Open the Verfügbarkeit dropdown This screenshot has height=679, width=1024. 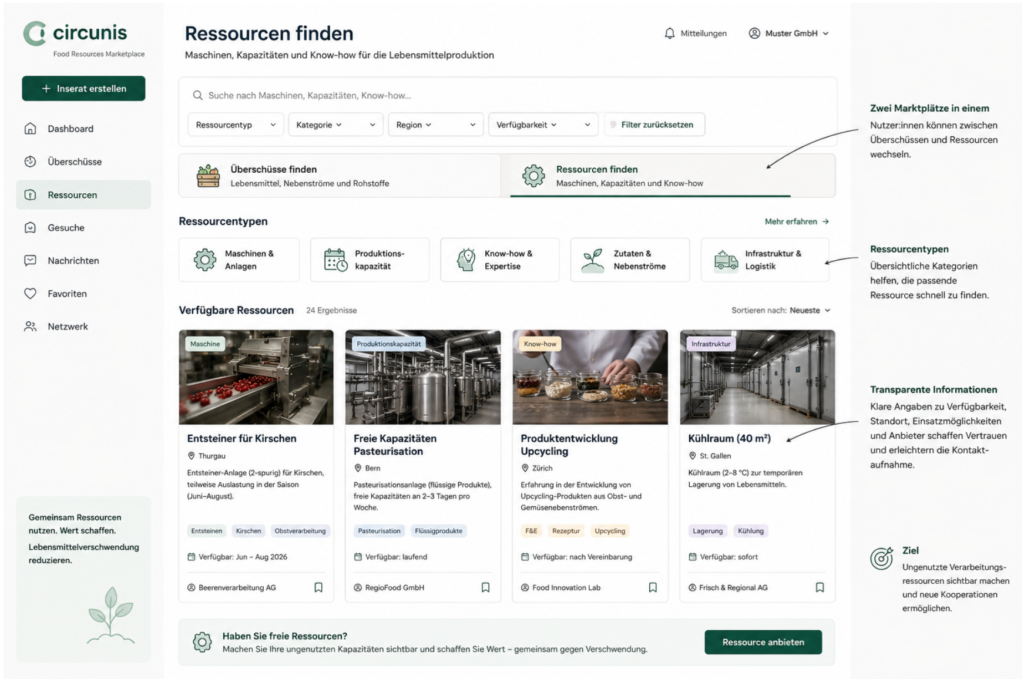(x=543, y=125)
